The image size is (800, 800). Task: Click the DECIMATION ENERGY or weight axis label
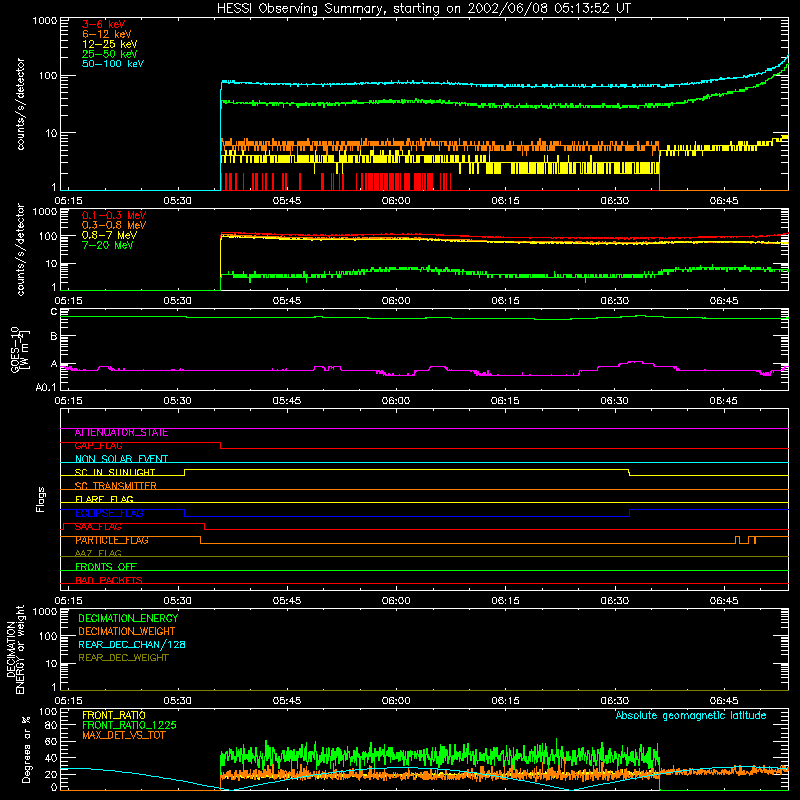[x=15, y=649]
